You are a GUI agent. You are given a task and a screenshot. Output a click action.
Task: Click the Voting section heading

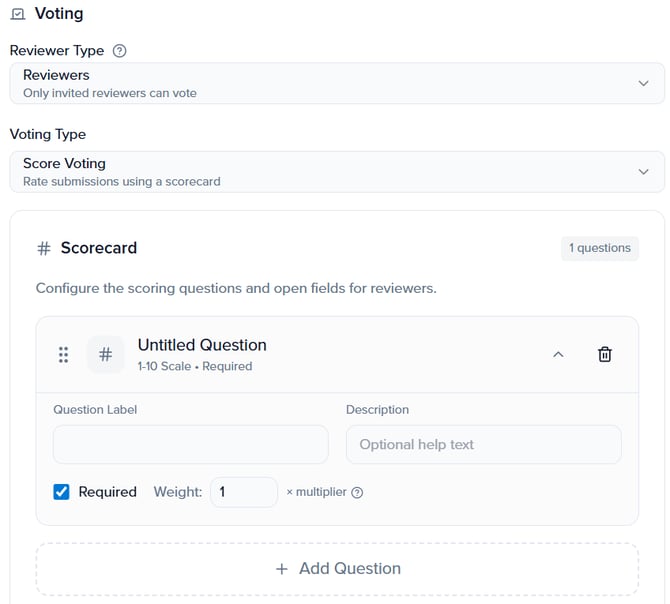(59, 14)
